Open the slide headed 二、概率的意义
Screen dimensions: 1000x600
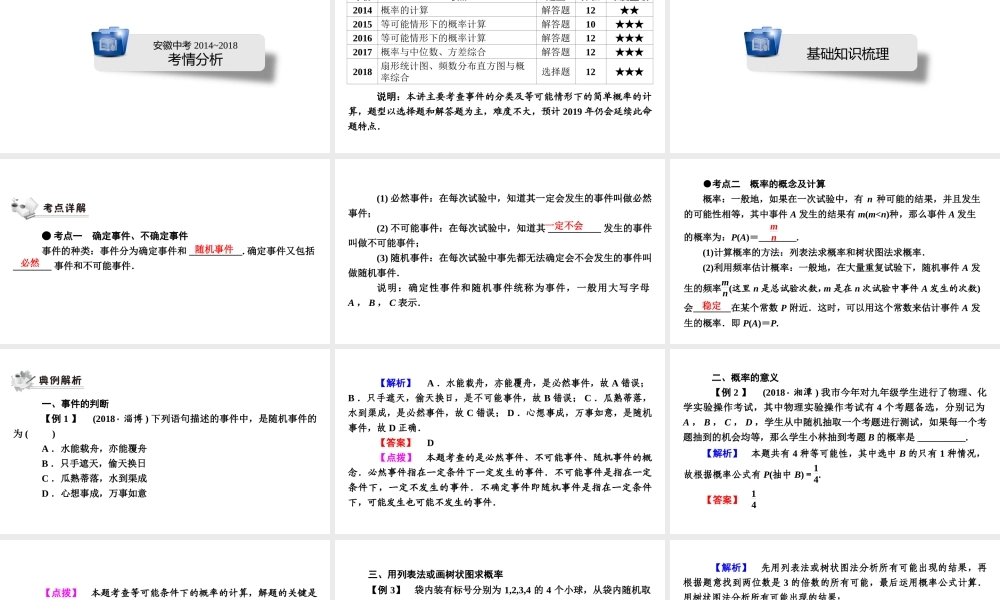coord(835,441)
